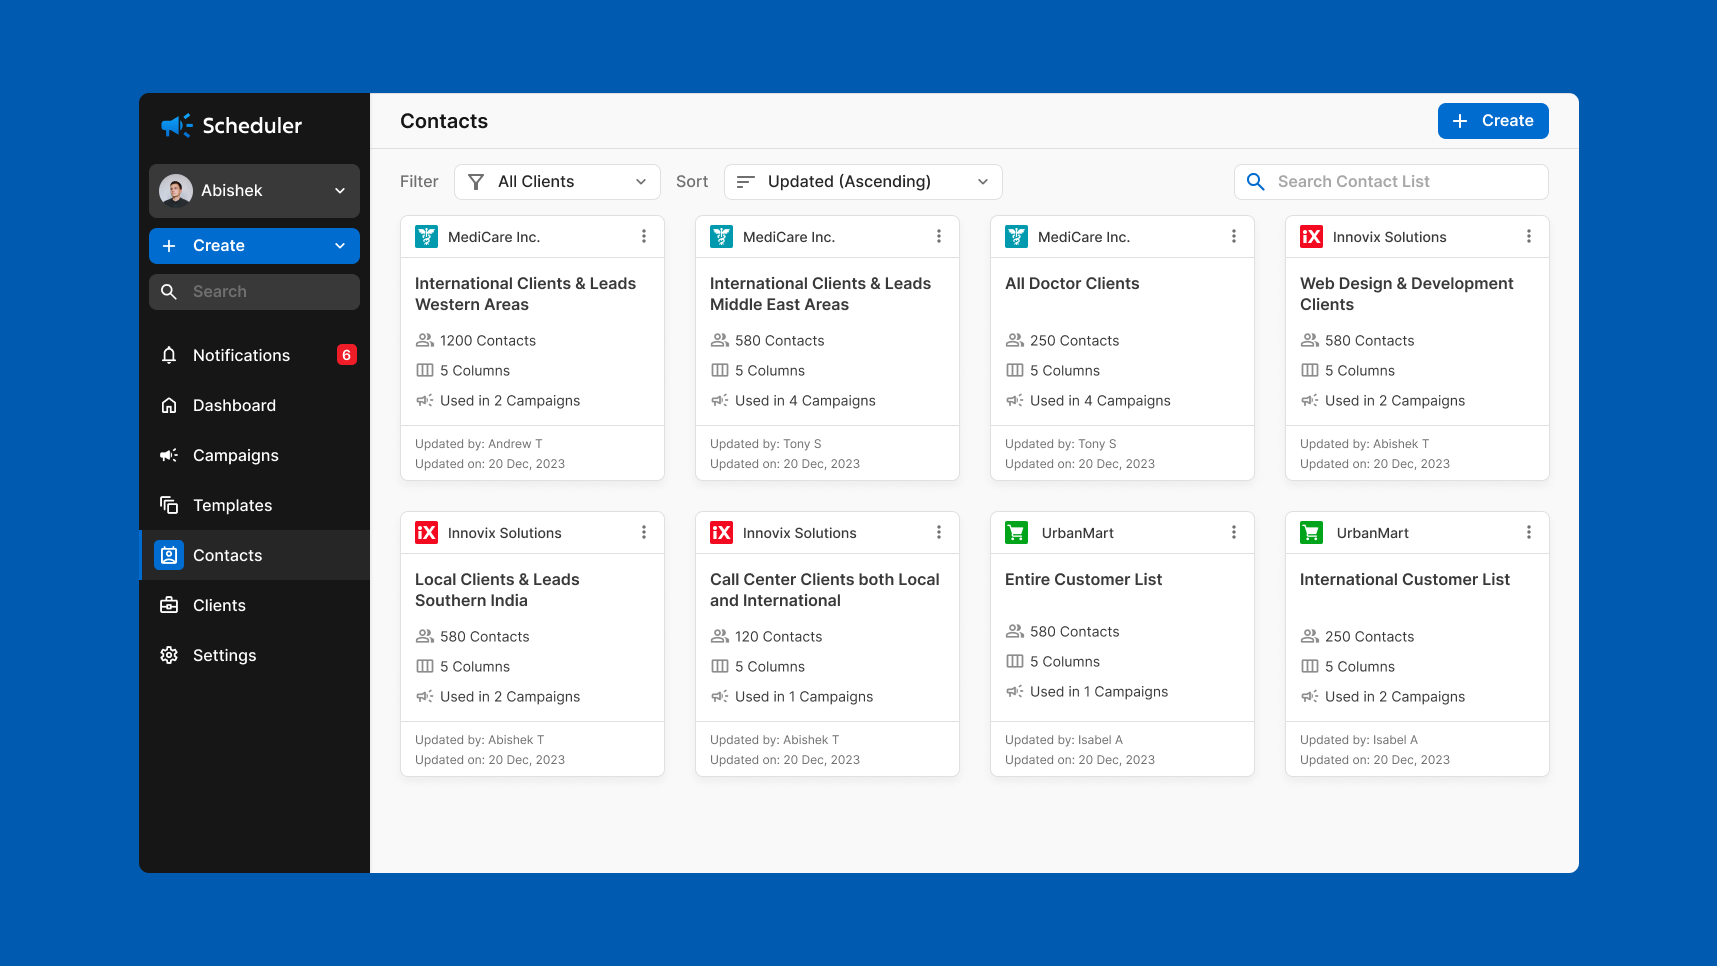
Task: Open options menu on Entire Customer List card
Action: (x=1234, y=533)
